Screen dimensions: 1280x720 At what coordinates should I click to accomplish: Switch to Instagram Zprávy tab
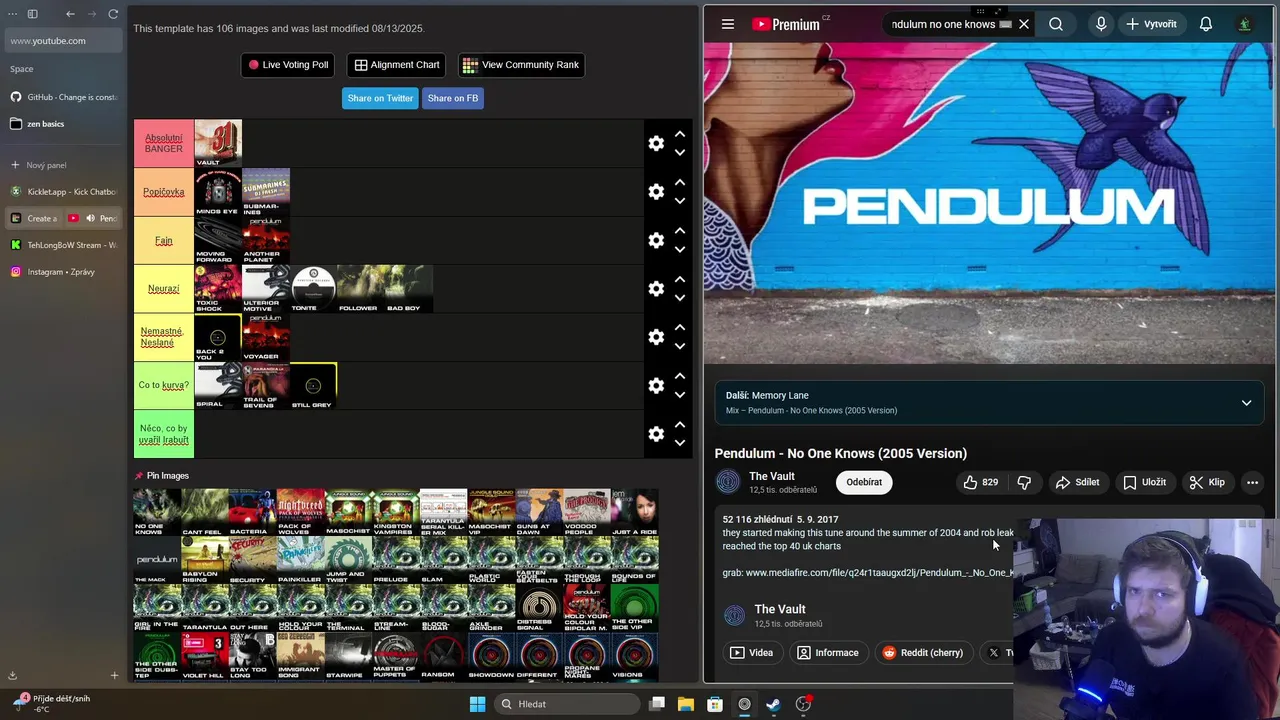[x=64, y=272]
